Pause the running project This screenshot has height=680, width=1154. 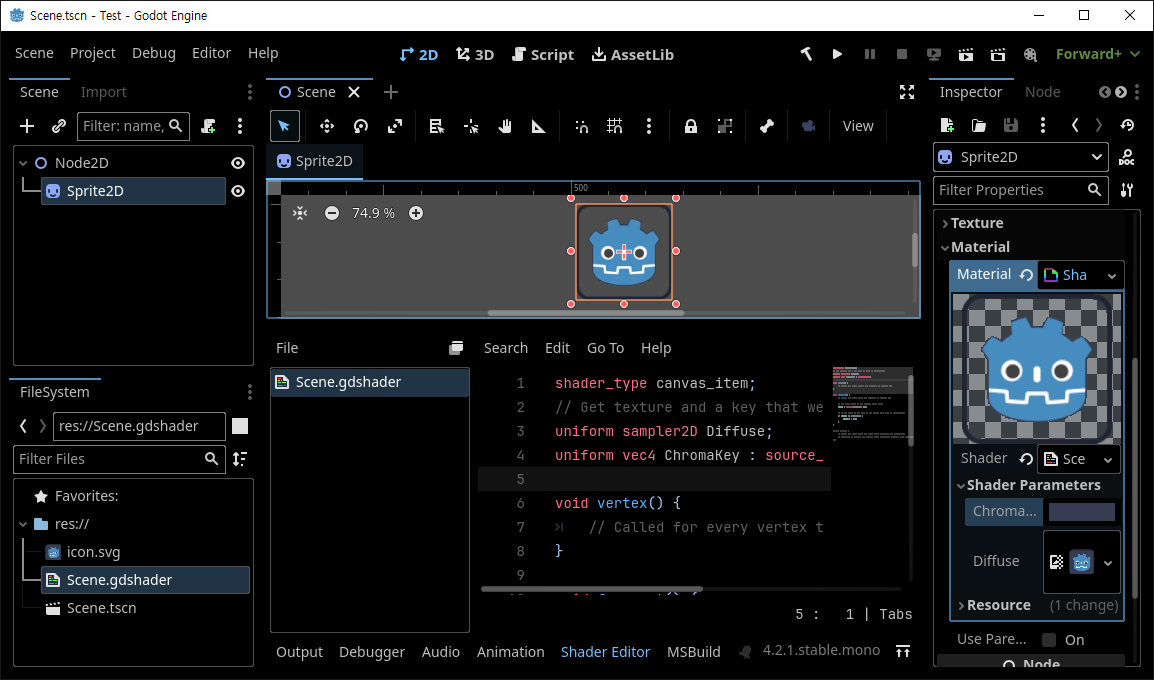pyautogui.click(x=870, y=54)
